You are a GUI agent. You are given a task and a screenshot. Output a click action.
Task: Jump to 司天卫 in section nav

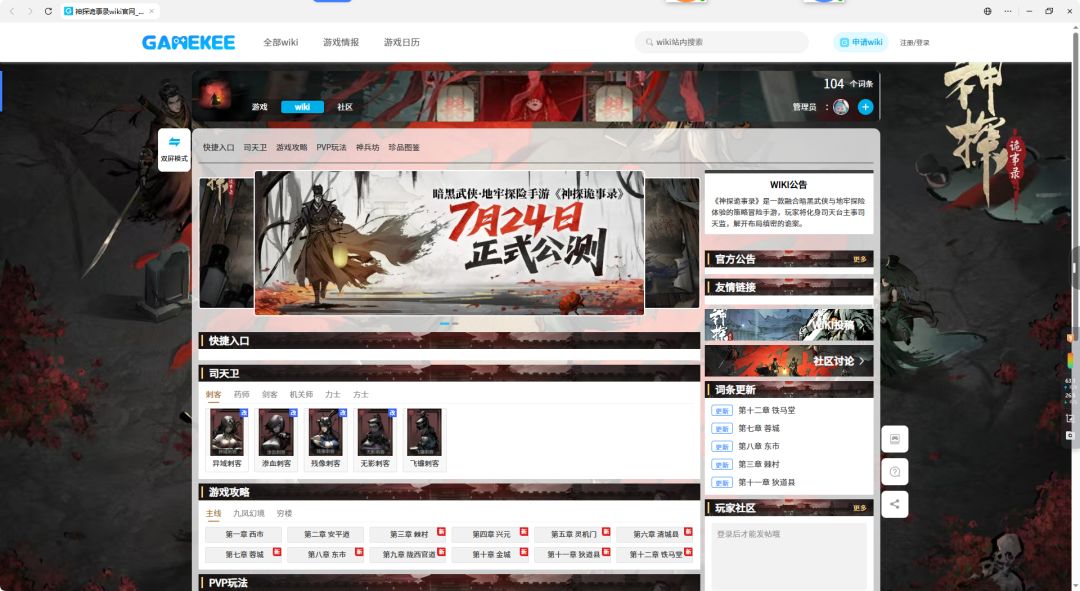[x=255, y=147]
